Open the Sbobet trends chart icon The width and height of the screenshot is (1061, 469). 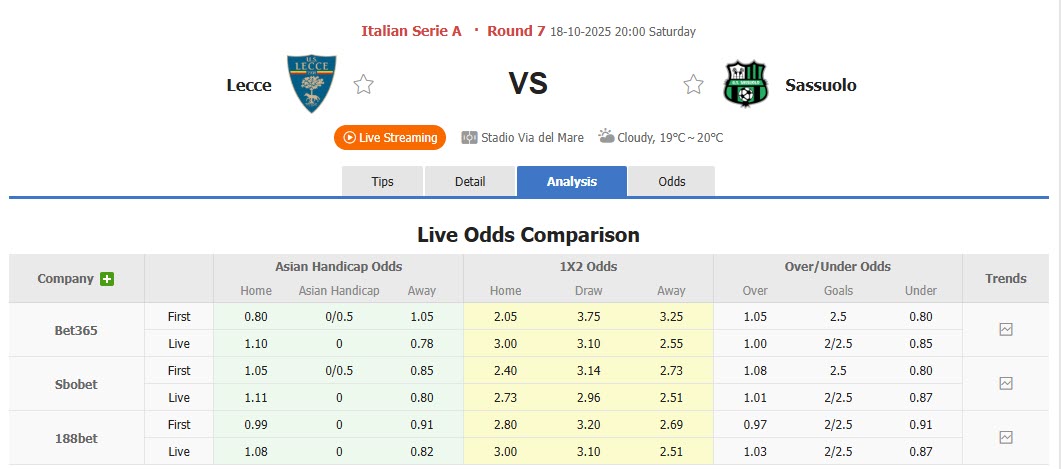tap(1006, 383)
